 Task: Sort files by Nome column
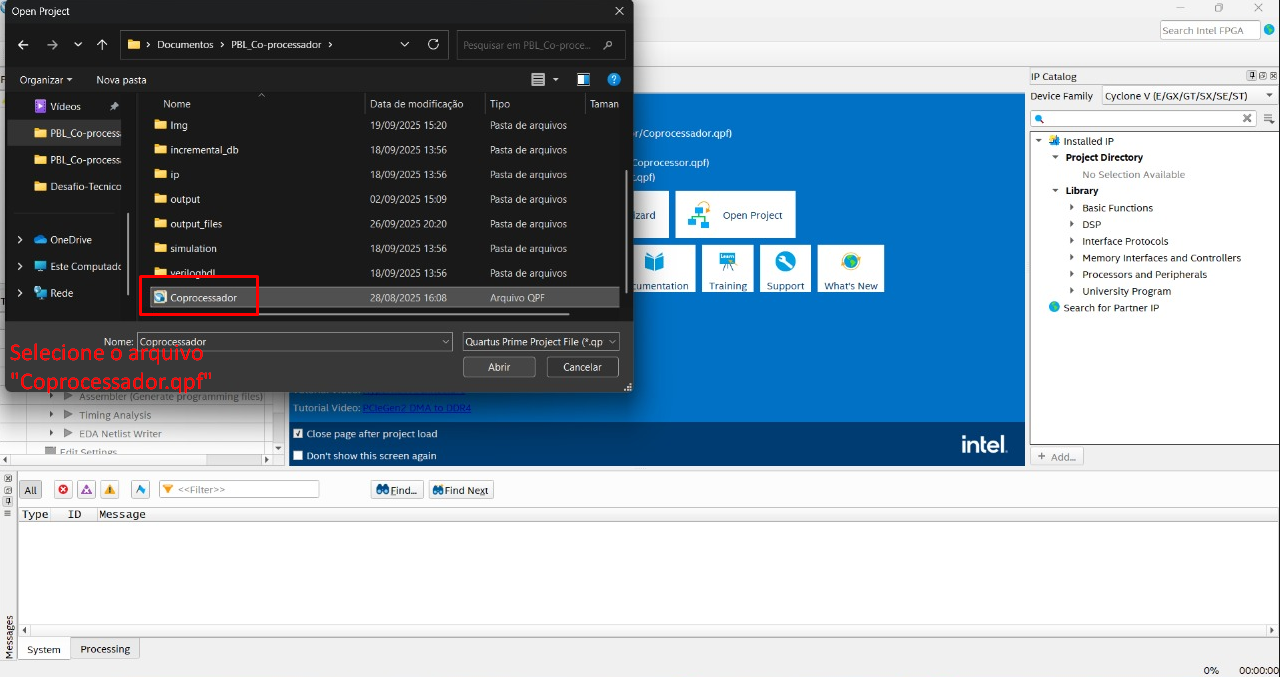(x=176, y=104)
